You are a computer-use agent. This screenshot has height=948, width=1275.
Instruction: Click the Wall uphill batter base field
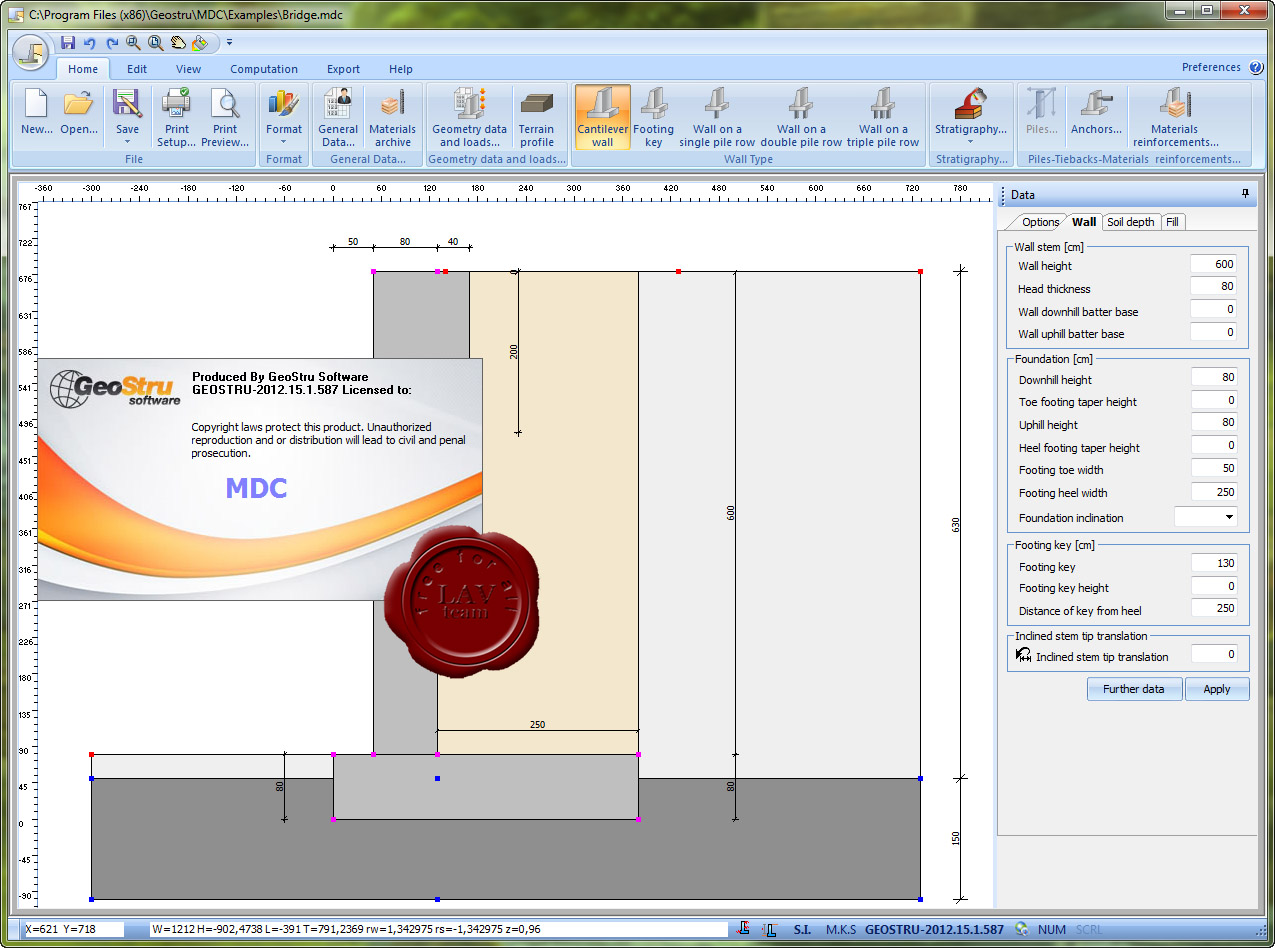(x=1213, y=332)
